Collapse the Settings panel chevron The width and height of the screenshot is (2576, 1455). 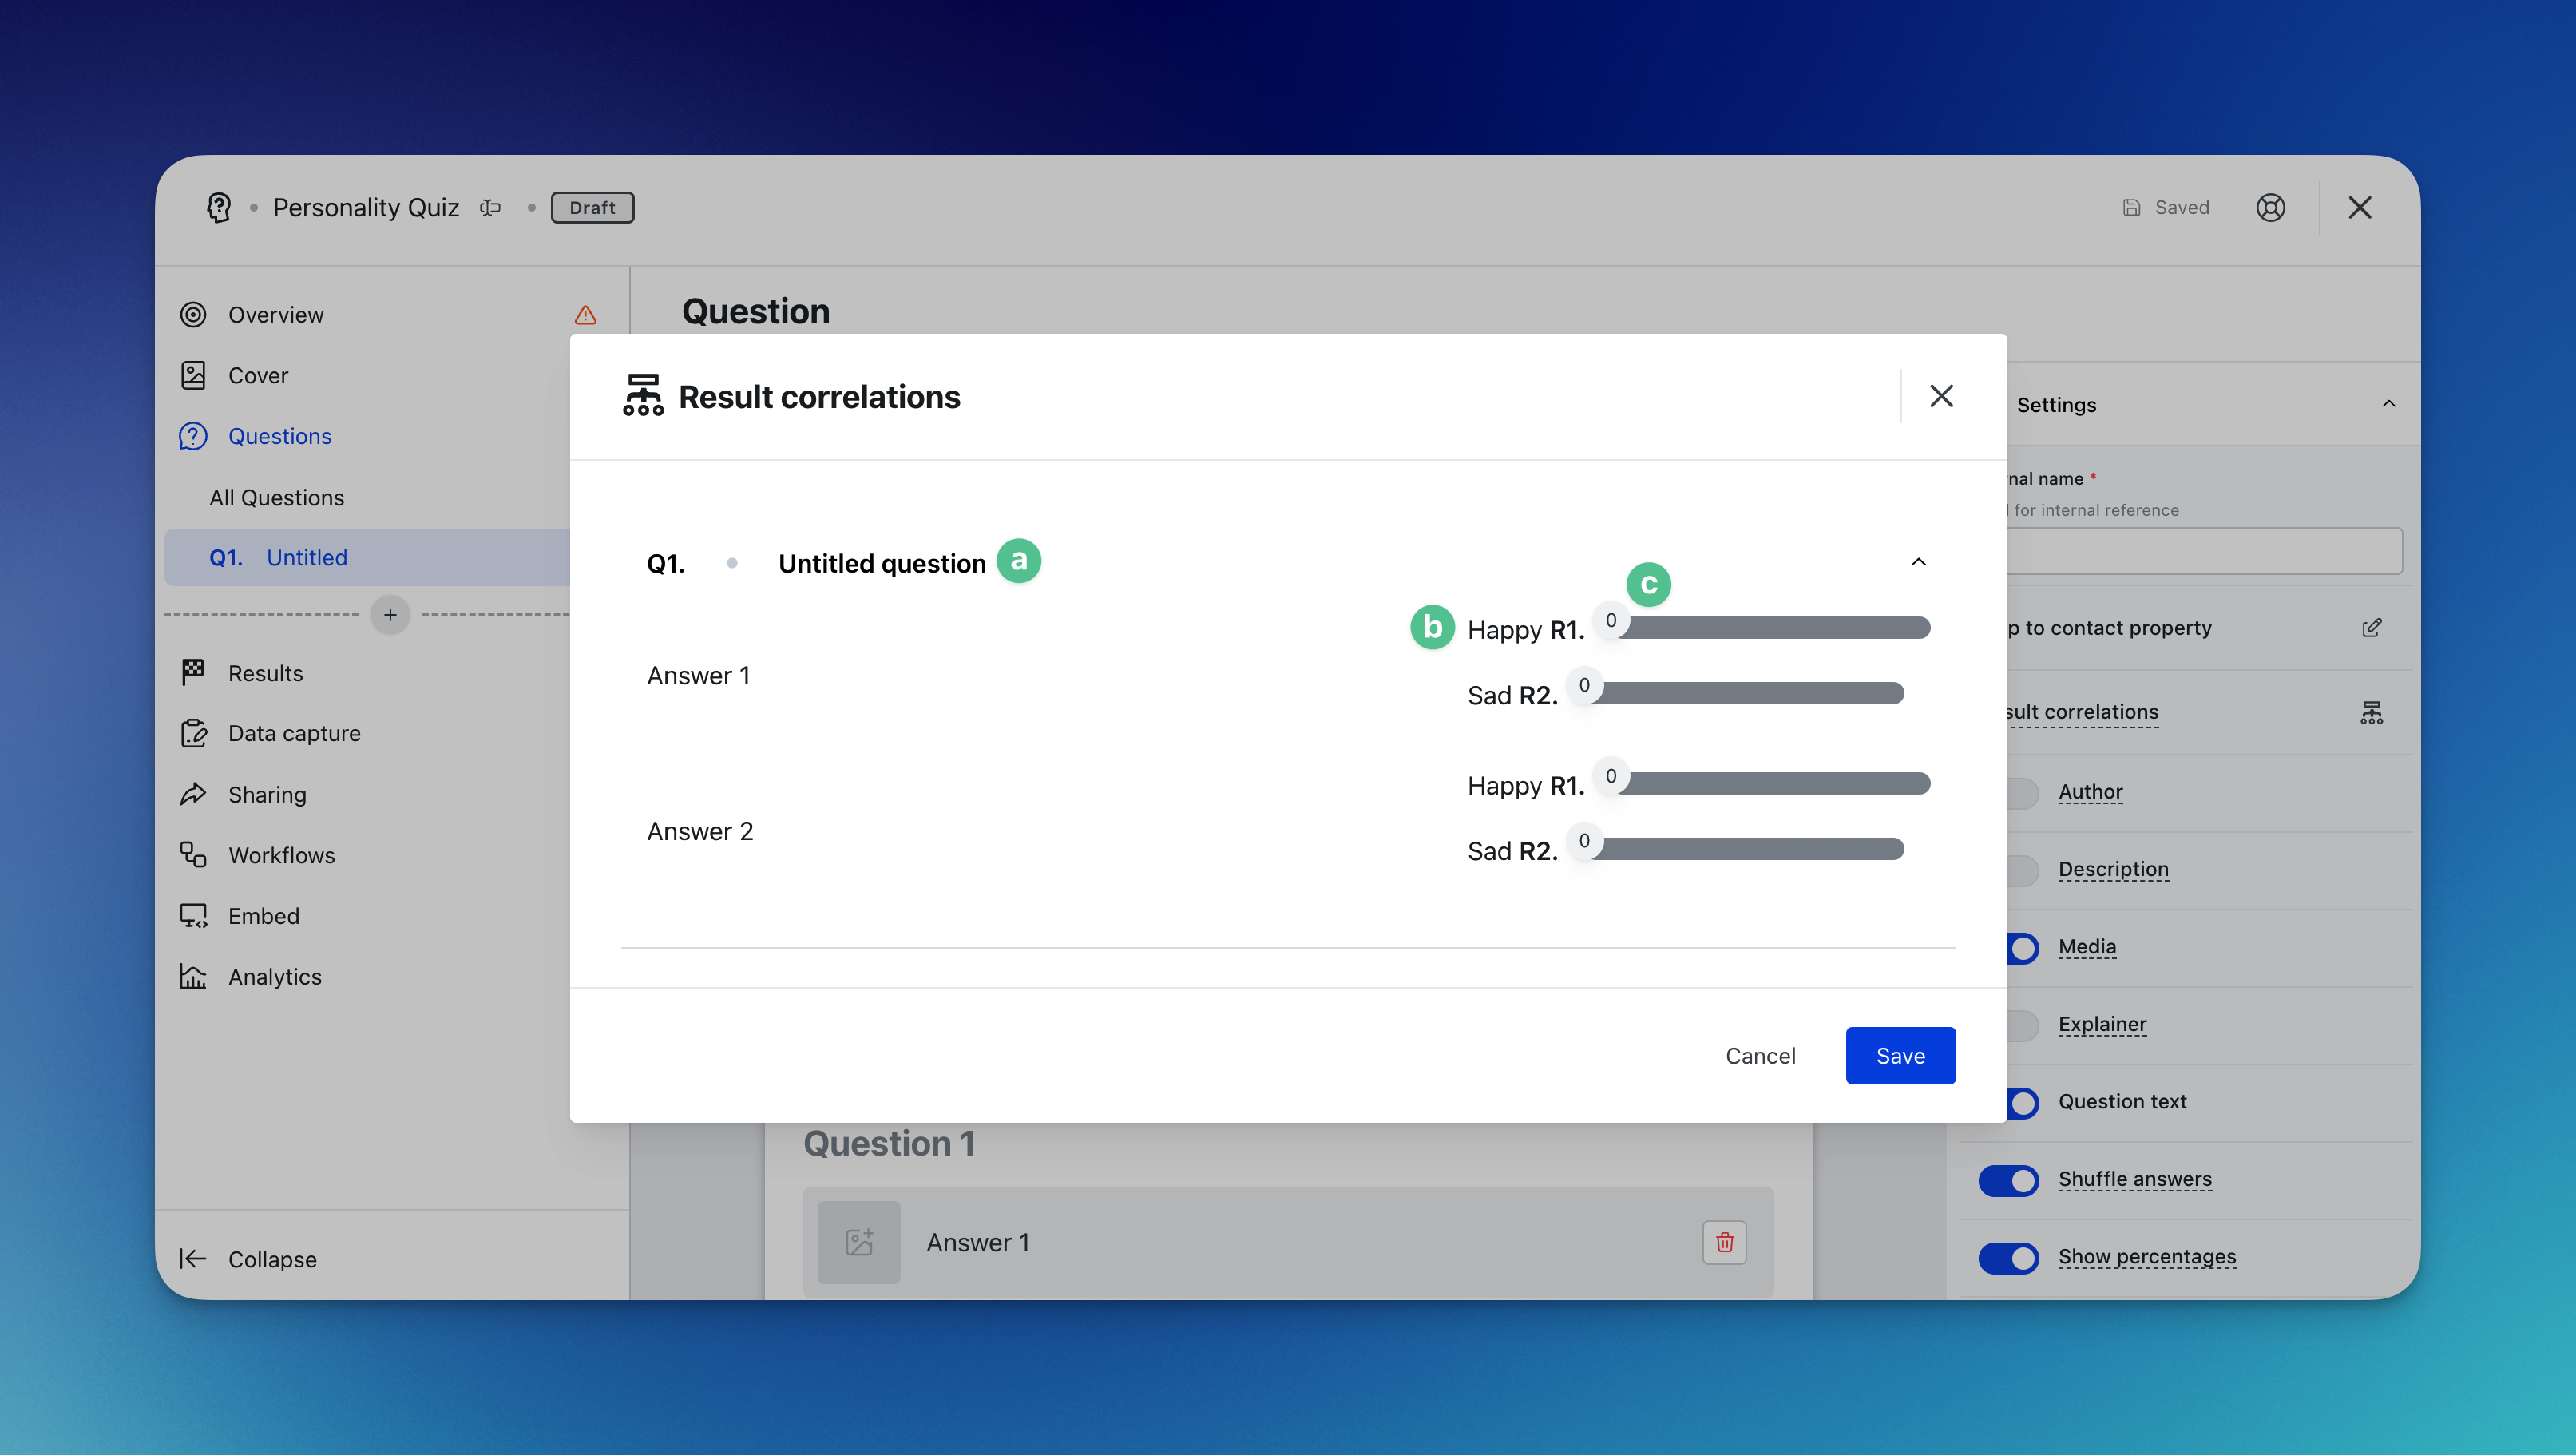(x=2388, y=404)
